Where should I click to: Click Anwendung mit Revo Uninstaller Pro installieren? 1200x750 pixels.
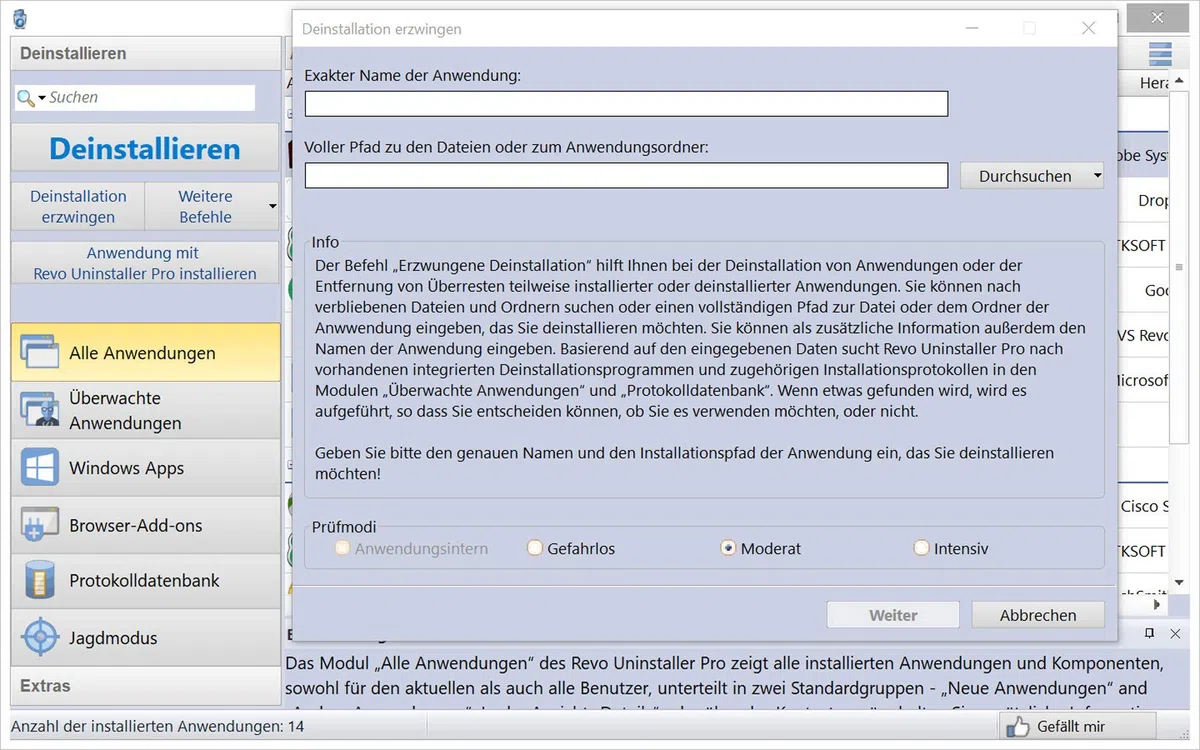145,263
